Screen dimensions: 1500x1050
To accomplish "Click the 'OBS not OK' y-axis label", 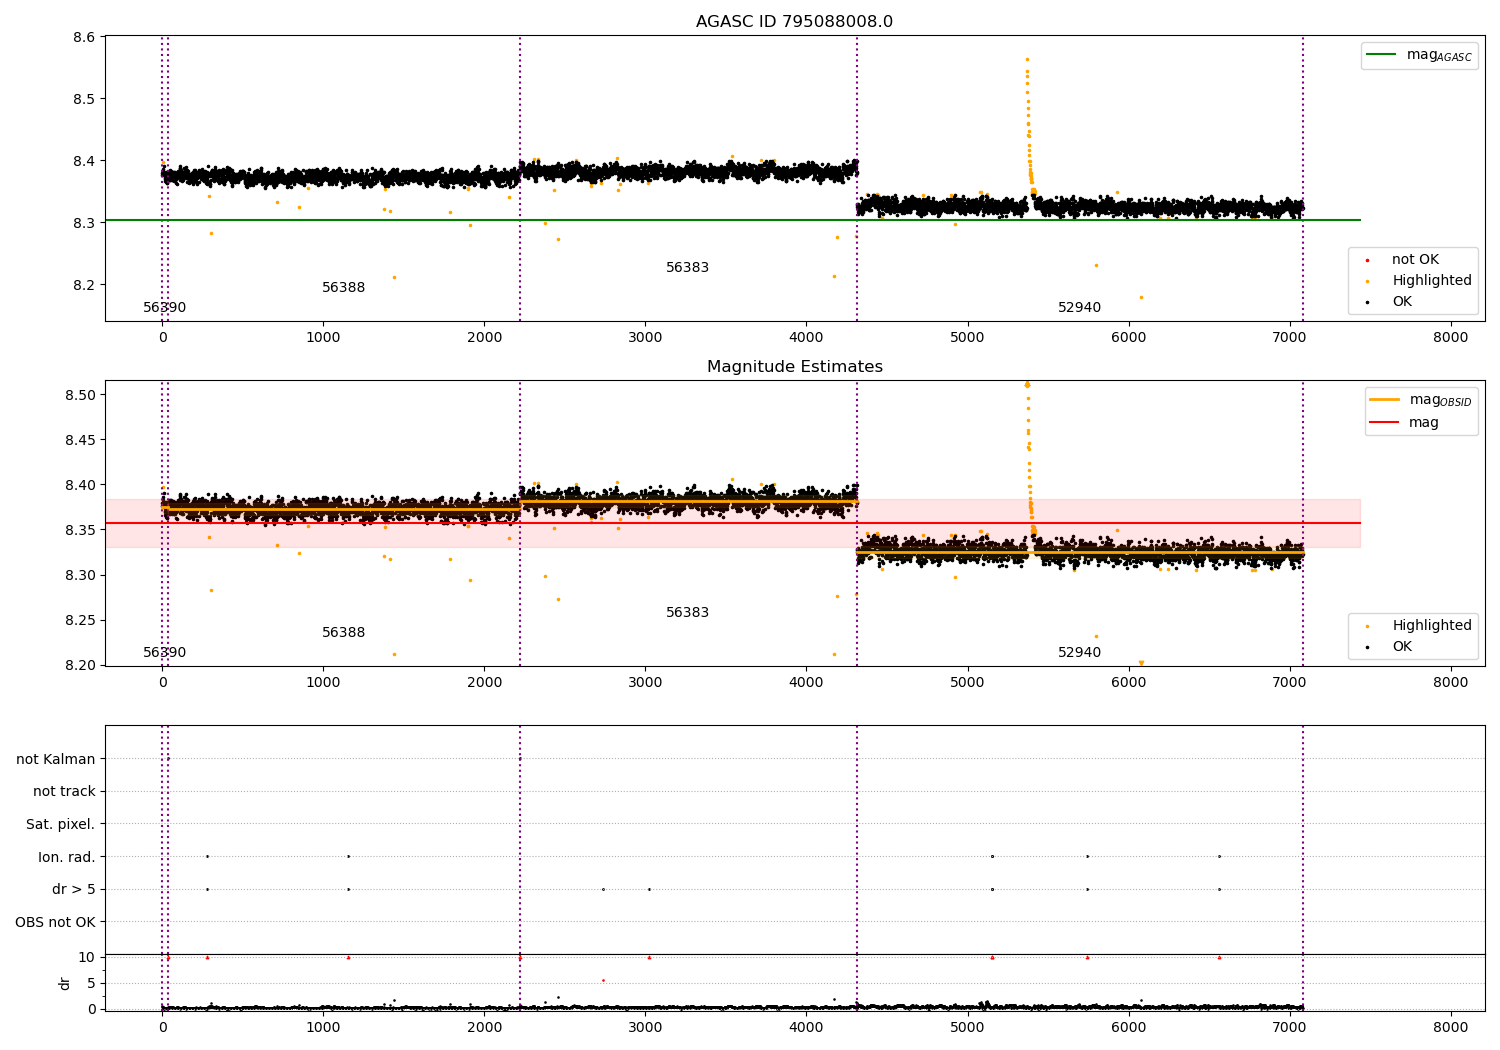I will pos(55,922).
